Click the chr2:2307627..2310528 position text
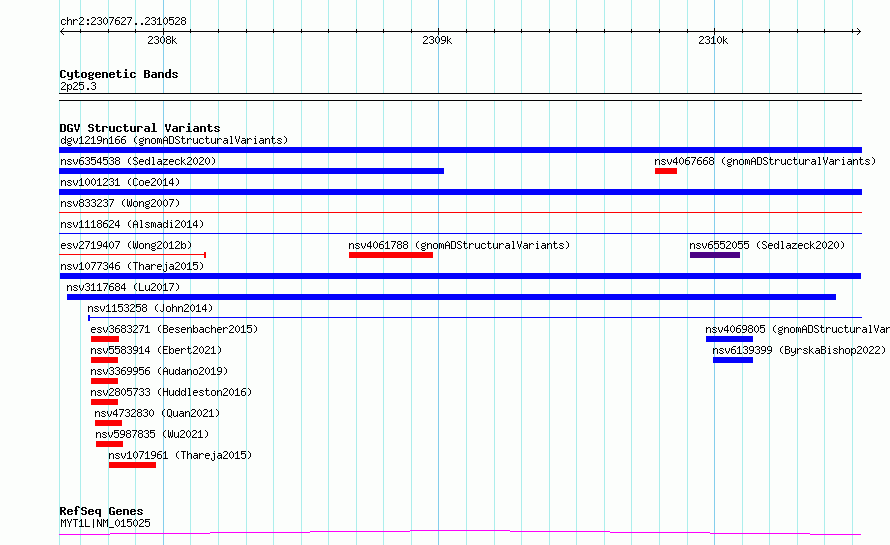Image resolution: width=890 pixels, height=545 pixels. (123, 21)
